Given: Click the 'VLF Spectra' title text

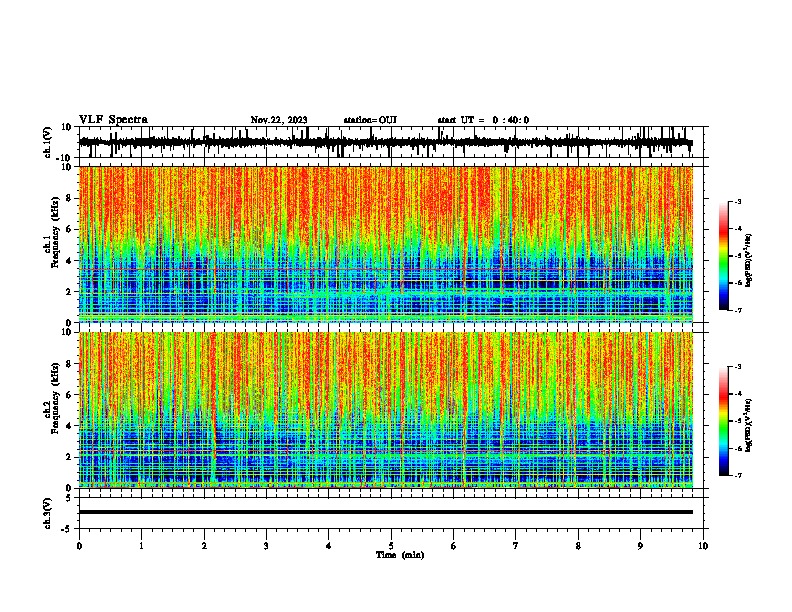Looking at the screenshot, I should click(113, 120).
